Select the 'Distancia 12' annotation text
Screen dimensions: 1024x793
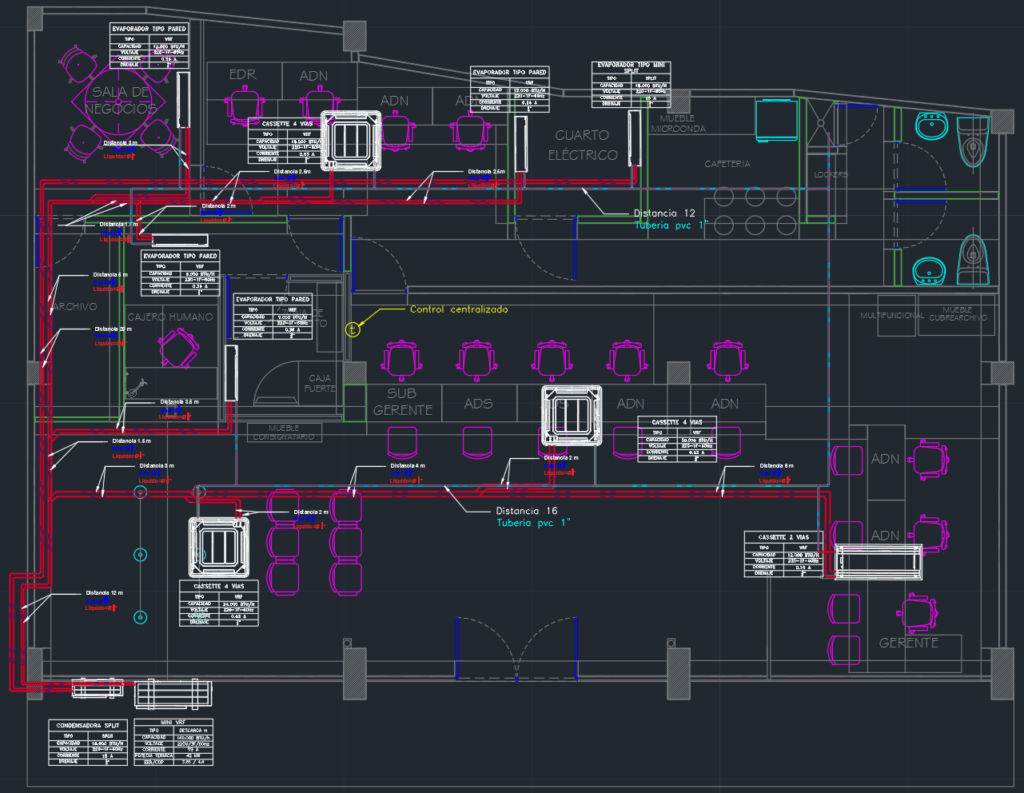(663, 213)
